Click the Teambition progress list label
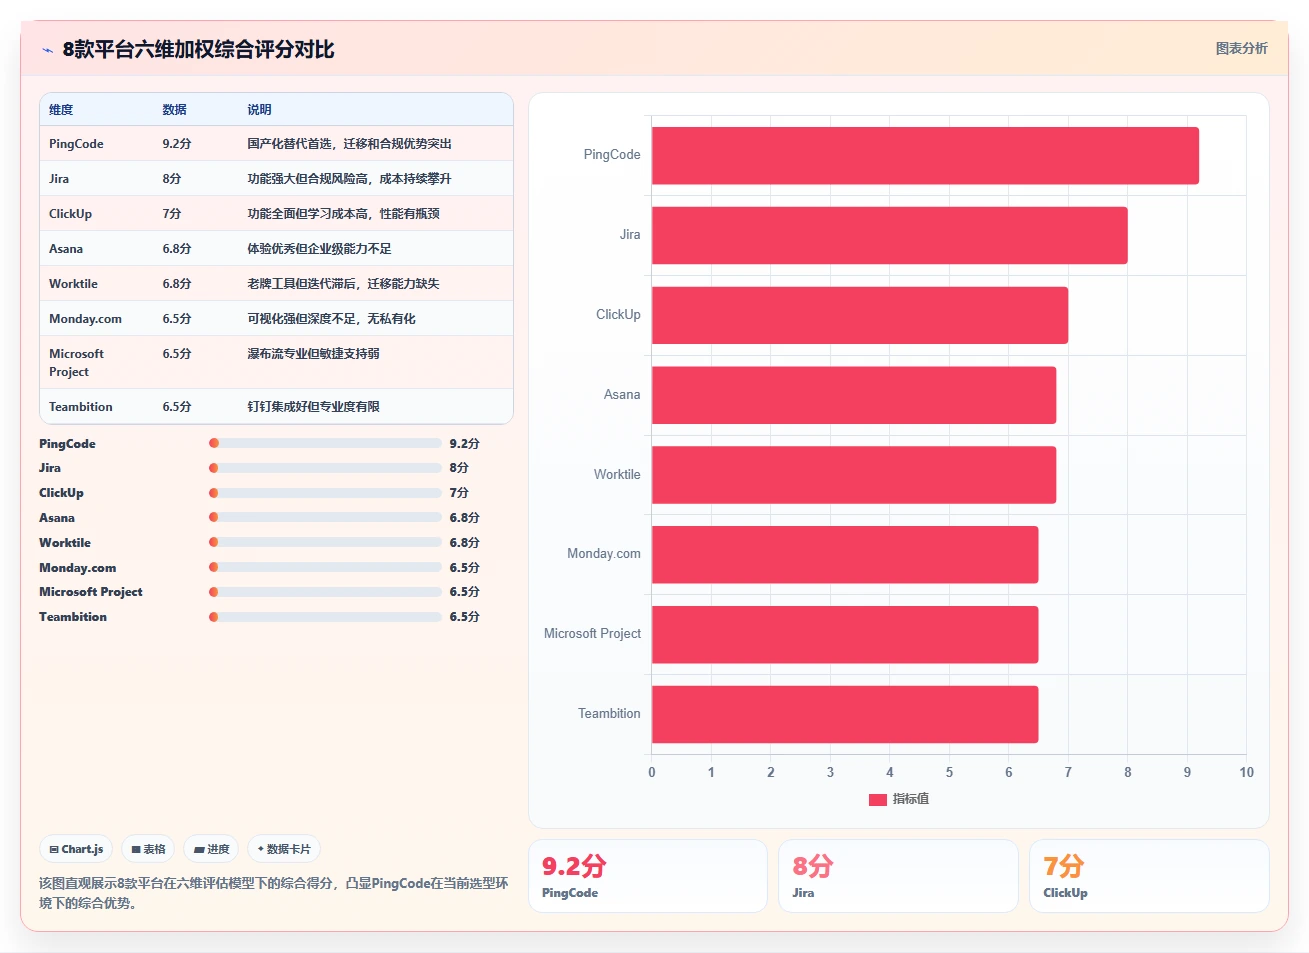 [73, 617]
